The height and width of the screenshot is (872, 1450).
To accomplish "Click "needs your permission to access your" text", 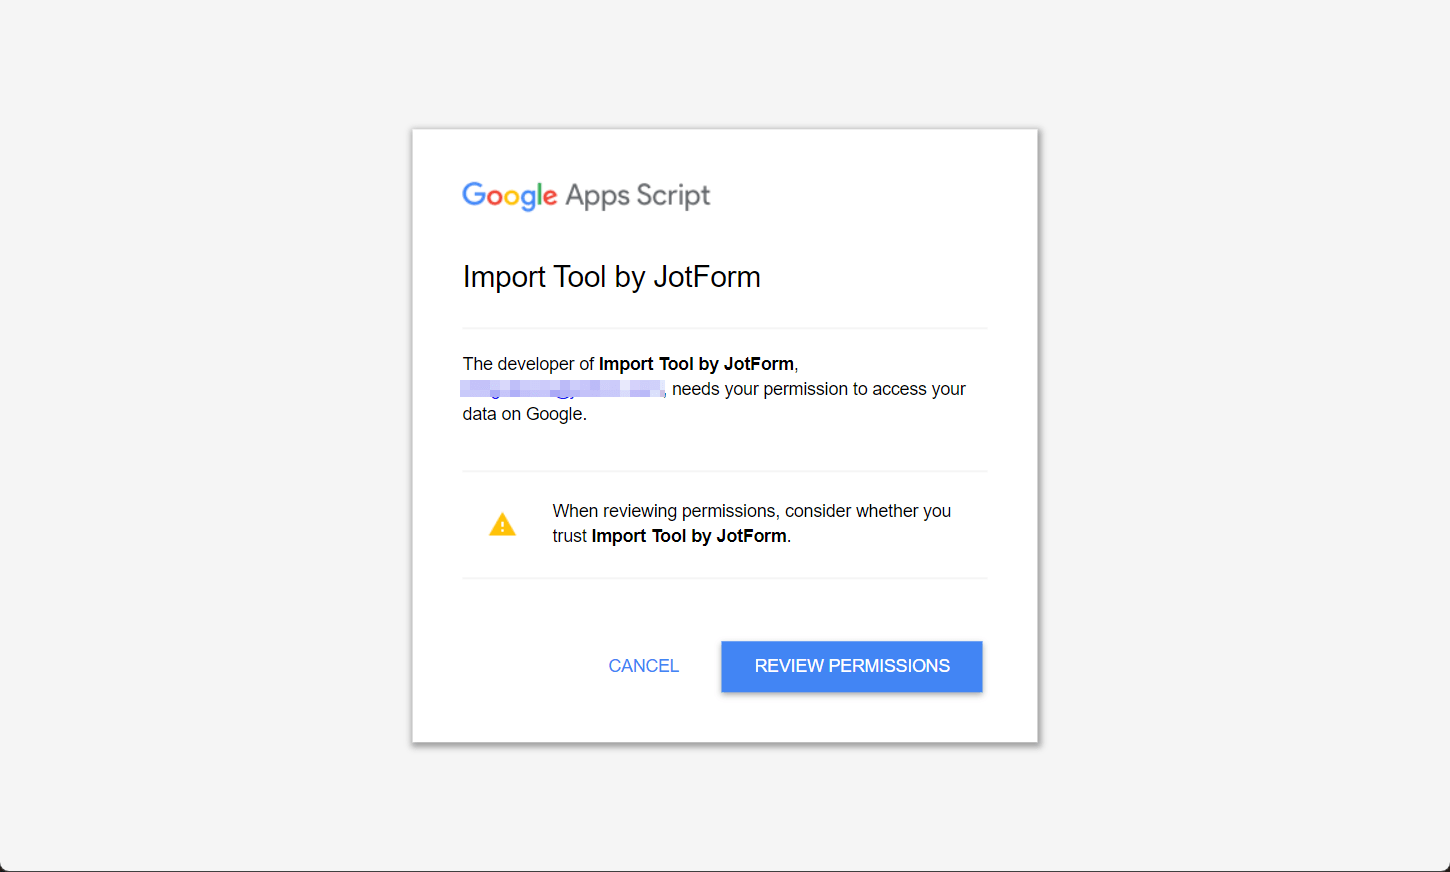I will click(818, 389).
